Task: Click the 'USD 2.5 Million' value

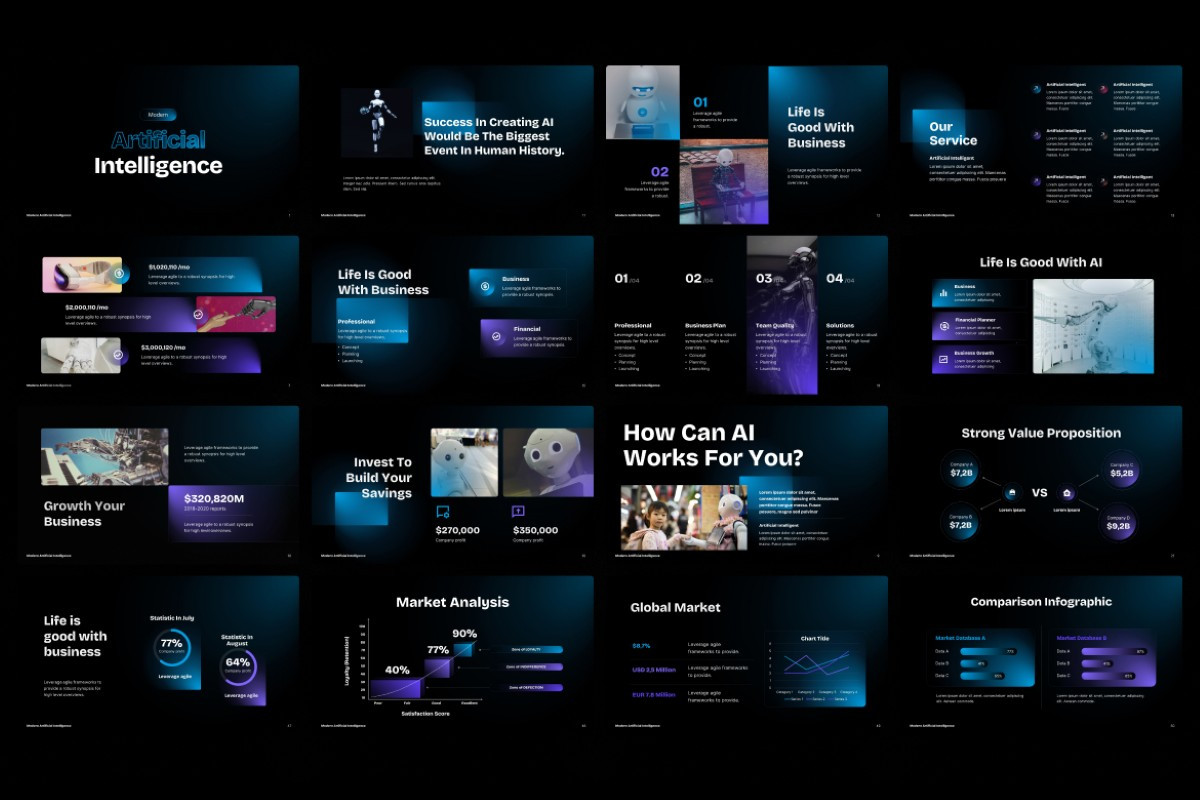Action: [x=653, y=669]
